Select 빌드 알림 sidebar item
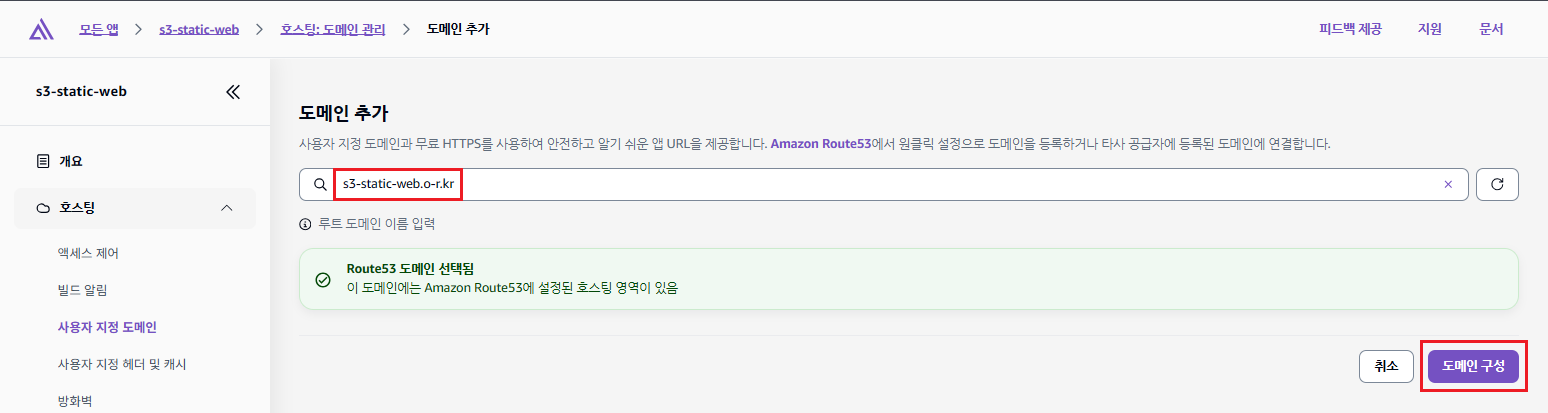 click(83, 290)
